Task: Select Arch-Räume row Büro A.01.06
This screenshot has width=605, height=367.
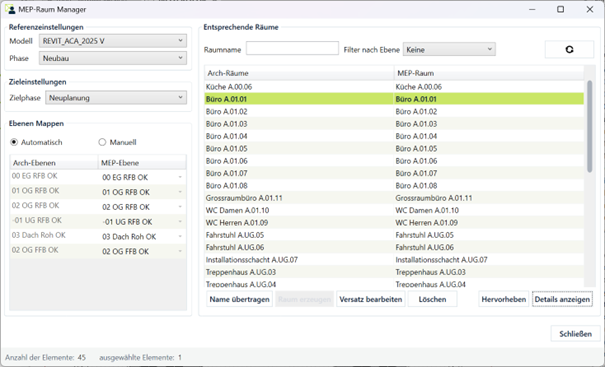Action: pyautogui.click(x=299, y=161)
